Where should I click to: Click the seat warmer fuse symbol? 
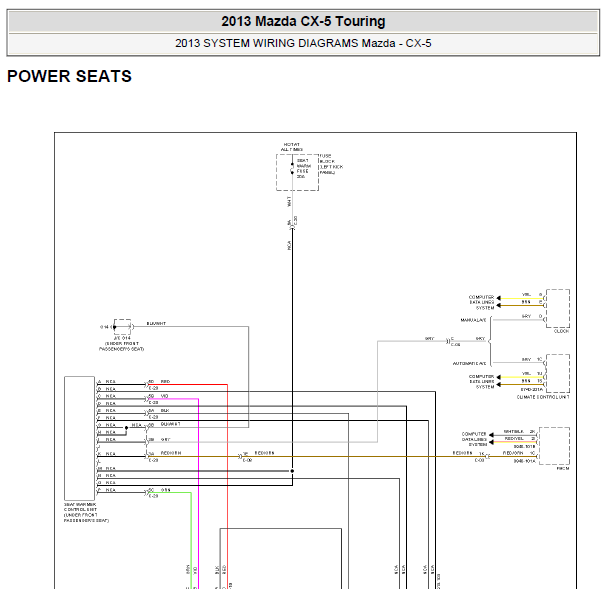(x=292, y=168)
